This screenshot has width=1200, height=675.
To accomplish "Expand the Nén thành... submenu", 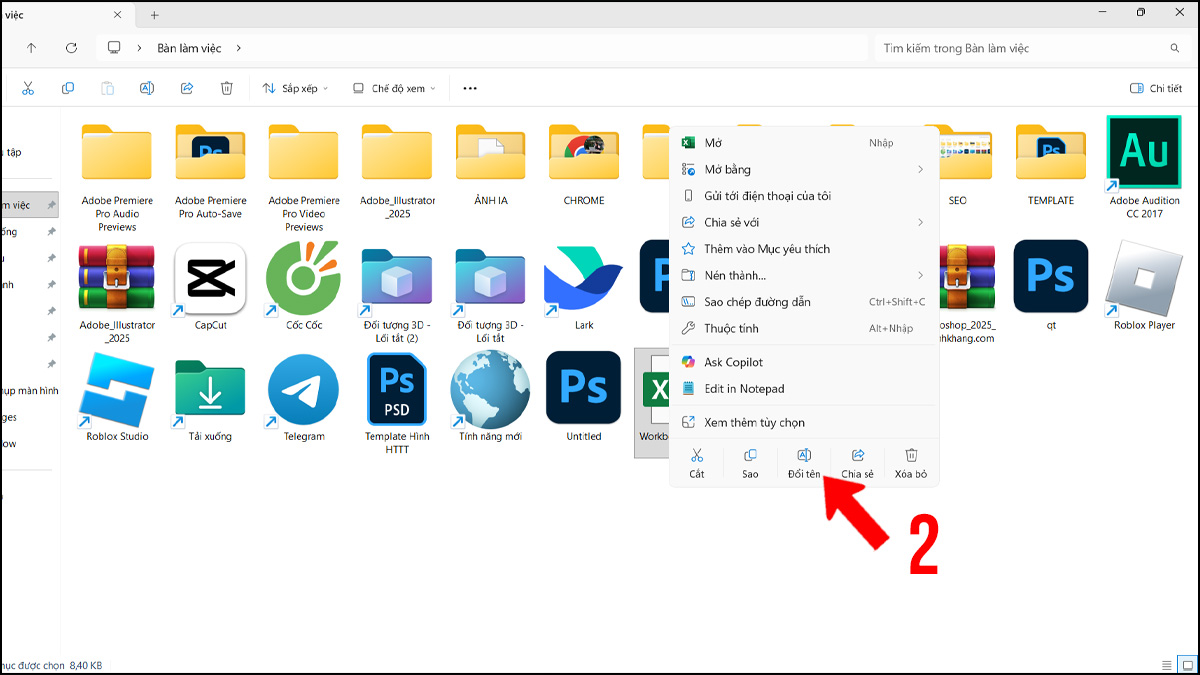I will click(x=920, y=275).
